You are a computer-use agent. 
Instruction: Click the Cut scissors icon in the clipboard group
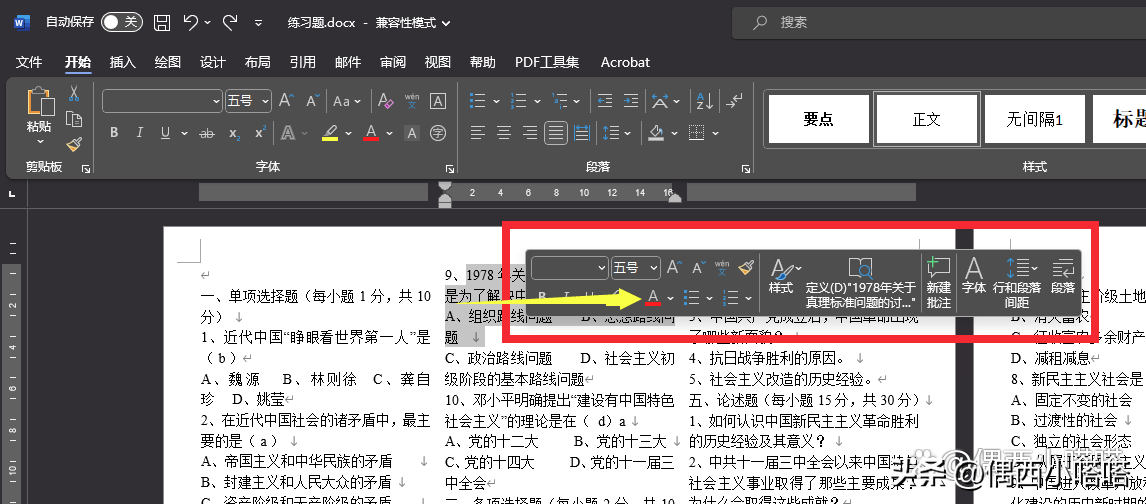[x=74, y=94]
